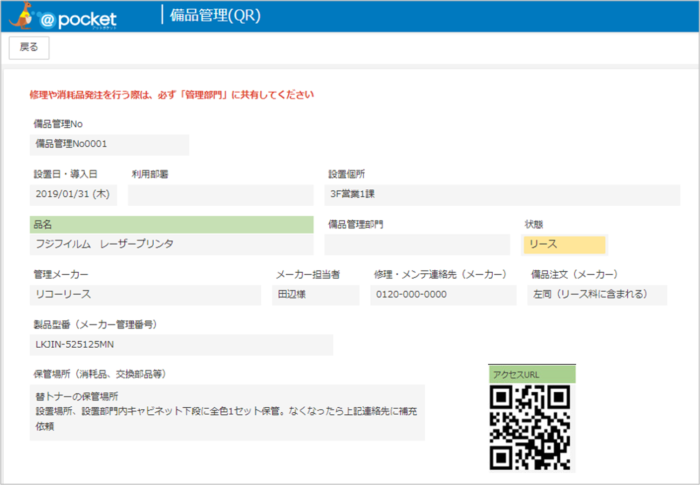700x485 pixels.
Task: Click the LKJIN-525125MN model number field
Action: tap(181, 345)
